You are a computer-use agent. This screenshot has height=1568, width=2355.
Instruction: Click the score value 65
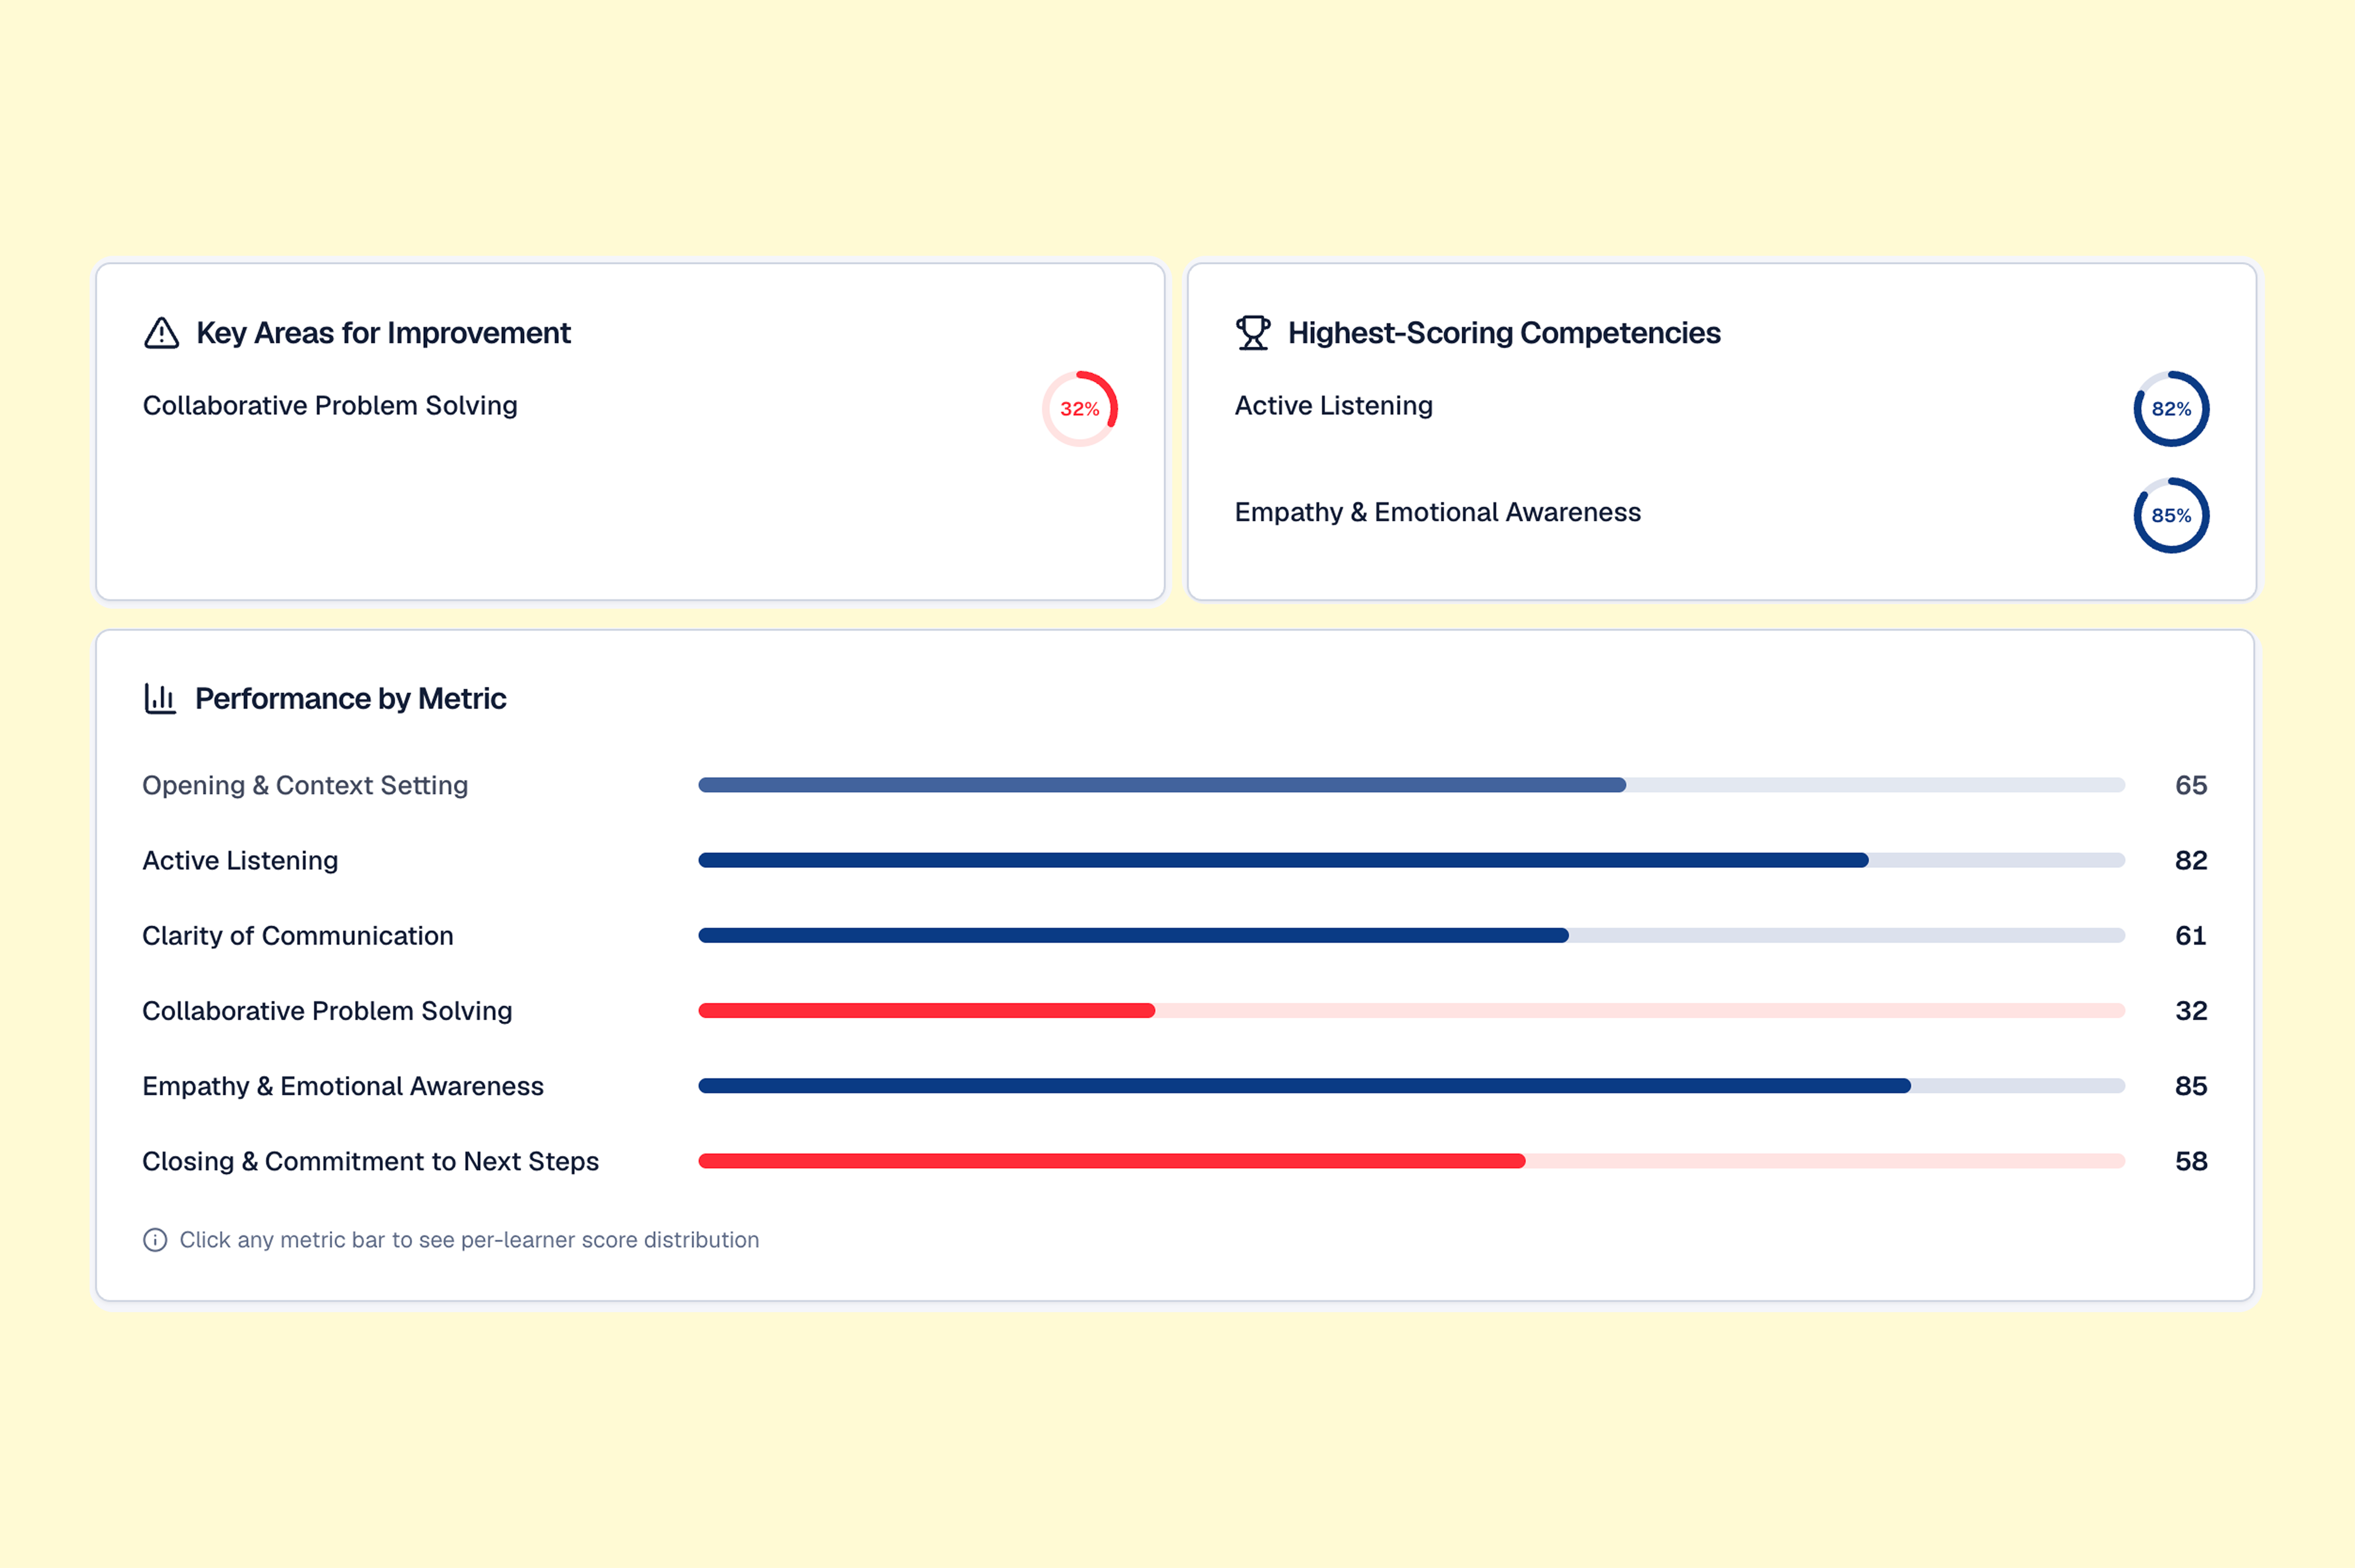coord(2191,785)
